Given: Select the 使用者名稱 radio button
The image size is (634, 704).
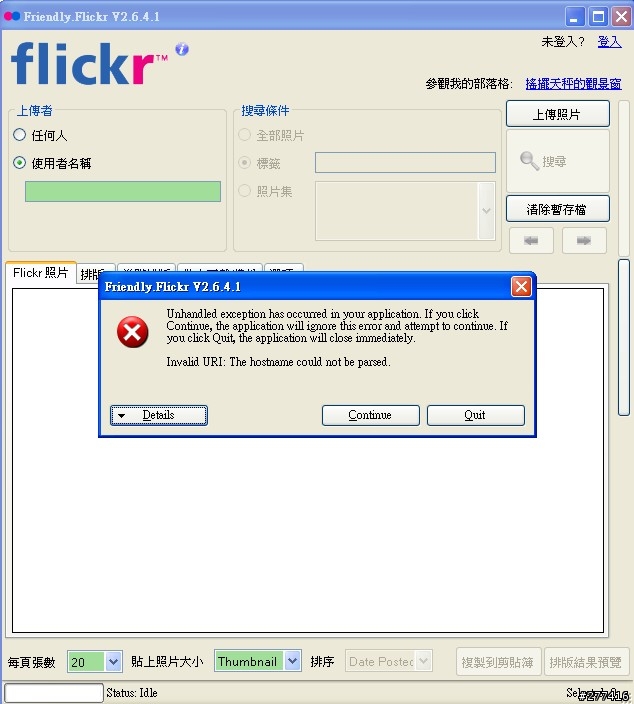Looking at the screenshot, I should pyautogui.click(x=19, y=163).
